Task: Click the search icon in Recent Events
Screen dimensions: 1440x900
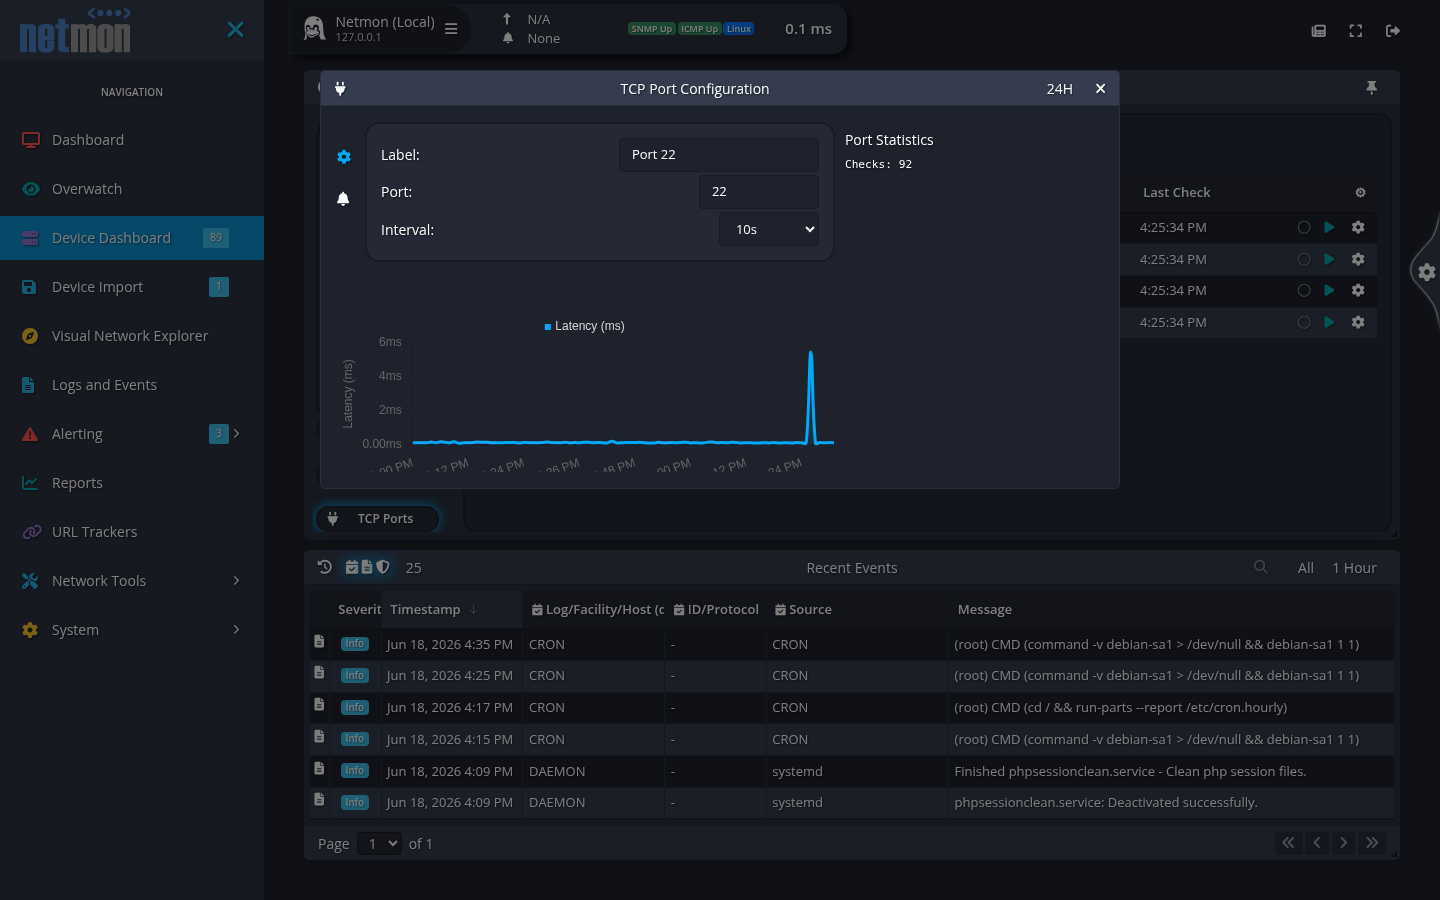Action: (1261, 567)
